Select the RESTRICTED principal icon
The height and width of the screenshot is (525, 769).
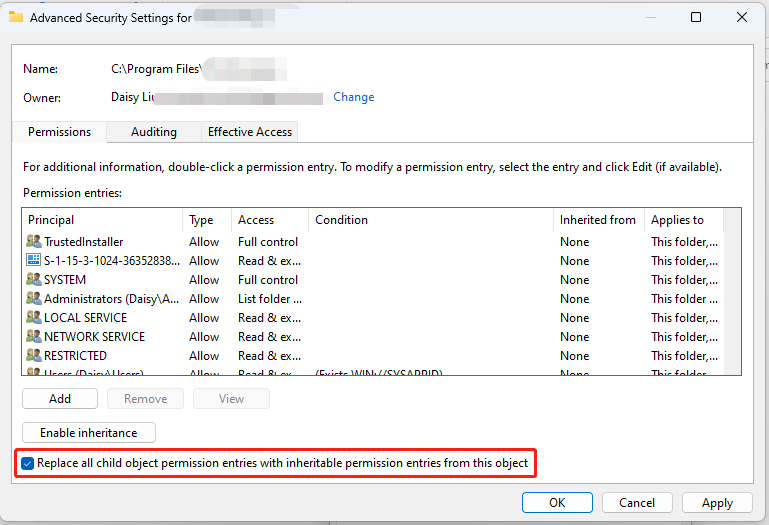[x=34, y=356]
